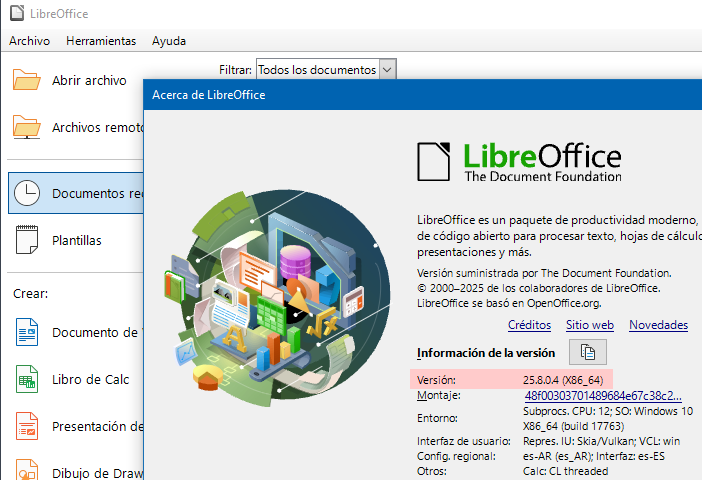Click the 'Calc: CL threaded' value

point(565,471)
